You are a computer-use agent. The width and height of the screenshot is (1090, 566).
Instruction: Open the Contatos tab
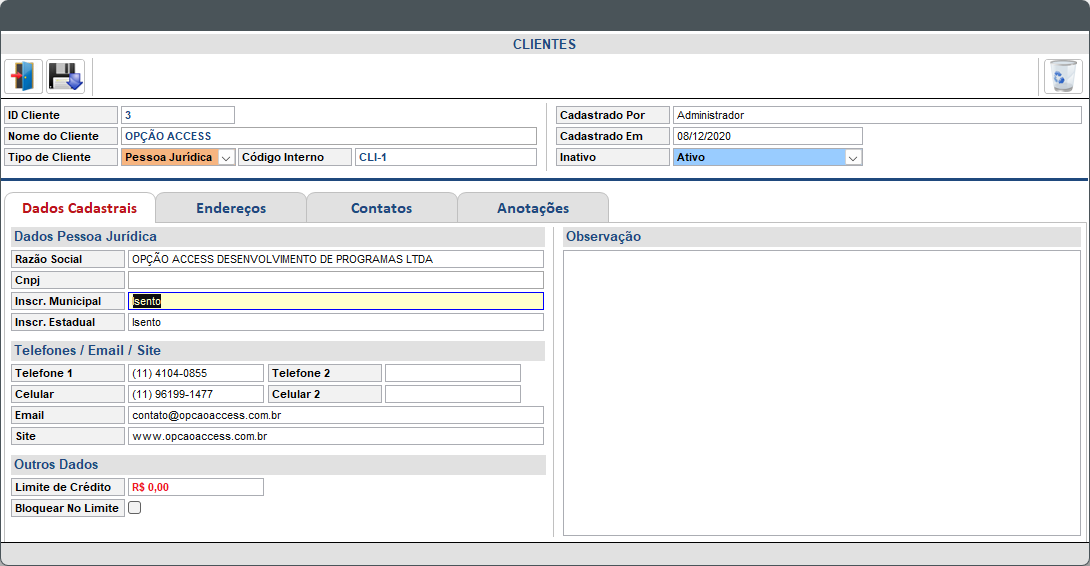pos(382,208)
